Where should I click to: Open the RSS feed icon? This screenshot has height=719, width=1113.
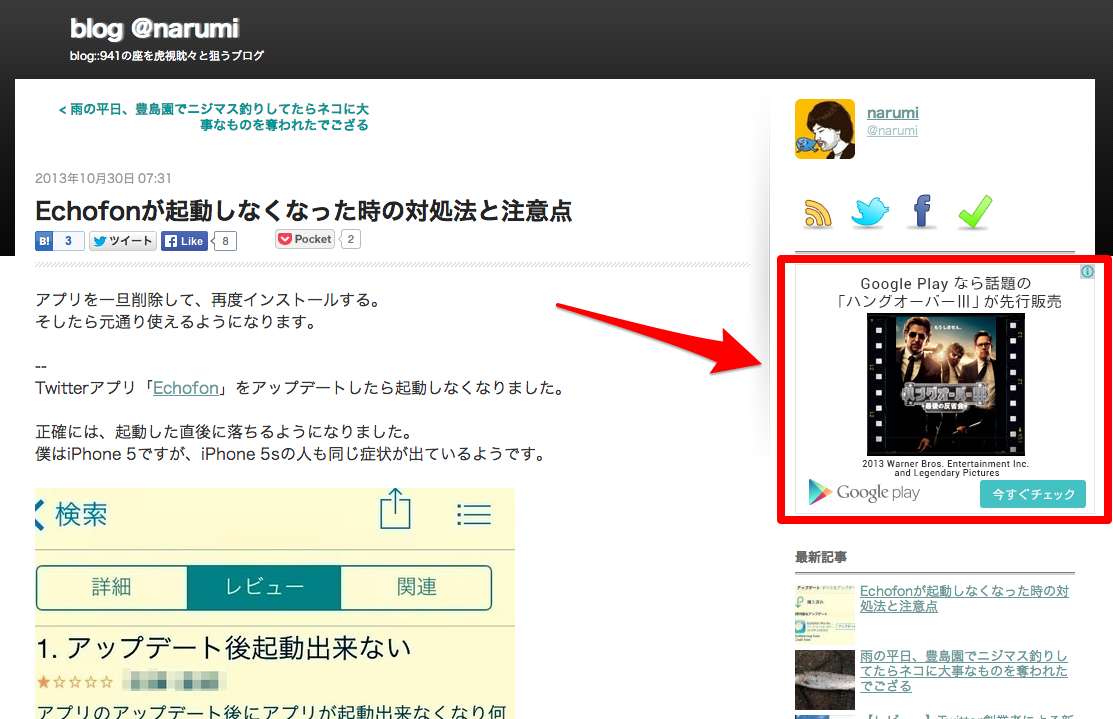coord(817,213)
